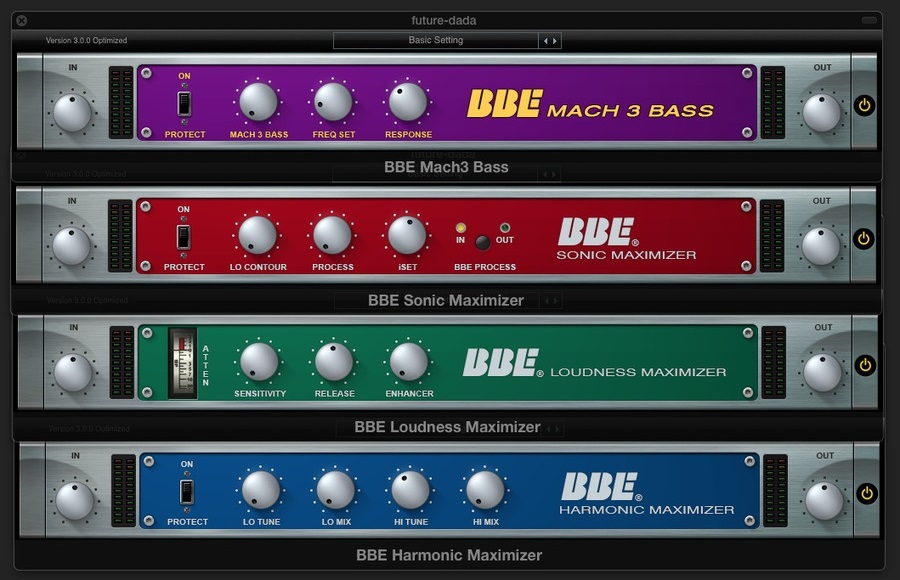Toggle the Harmonic Maximizer PROTECT switch
900x580 pixels.
(187, 492)
